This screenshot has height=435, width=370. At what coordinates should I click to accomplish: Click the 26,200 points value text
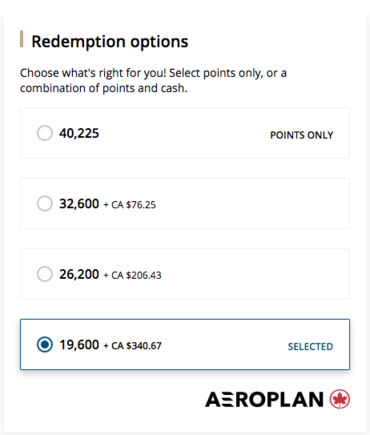click(x=79, y=274)
